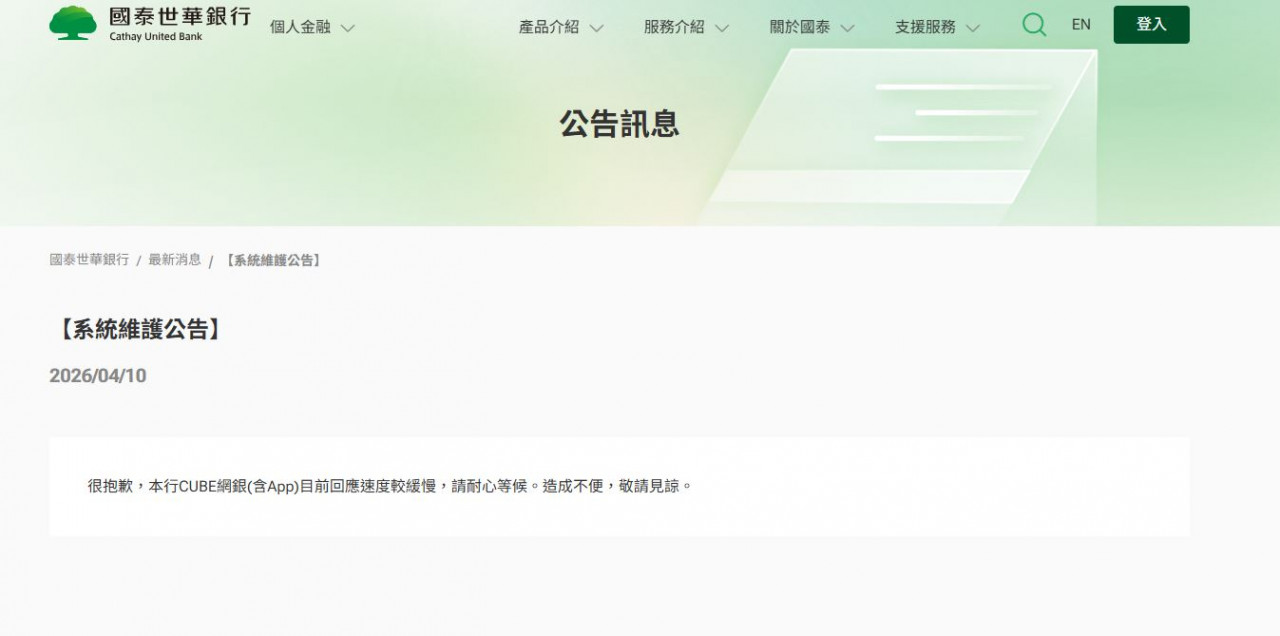1280x636 pixels.
Task: Select the announcement date 2026/04/10
Action: coord(97,376)
